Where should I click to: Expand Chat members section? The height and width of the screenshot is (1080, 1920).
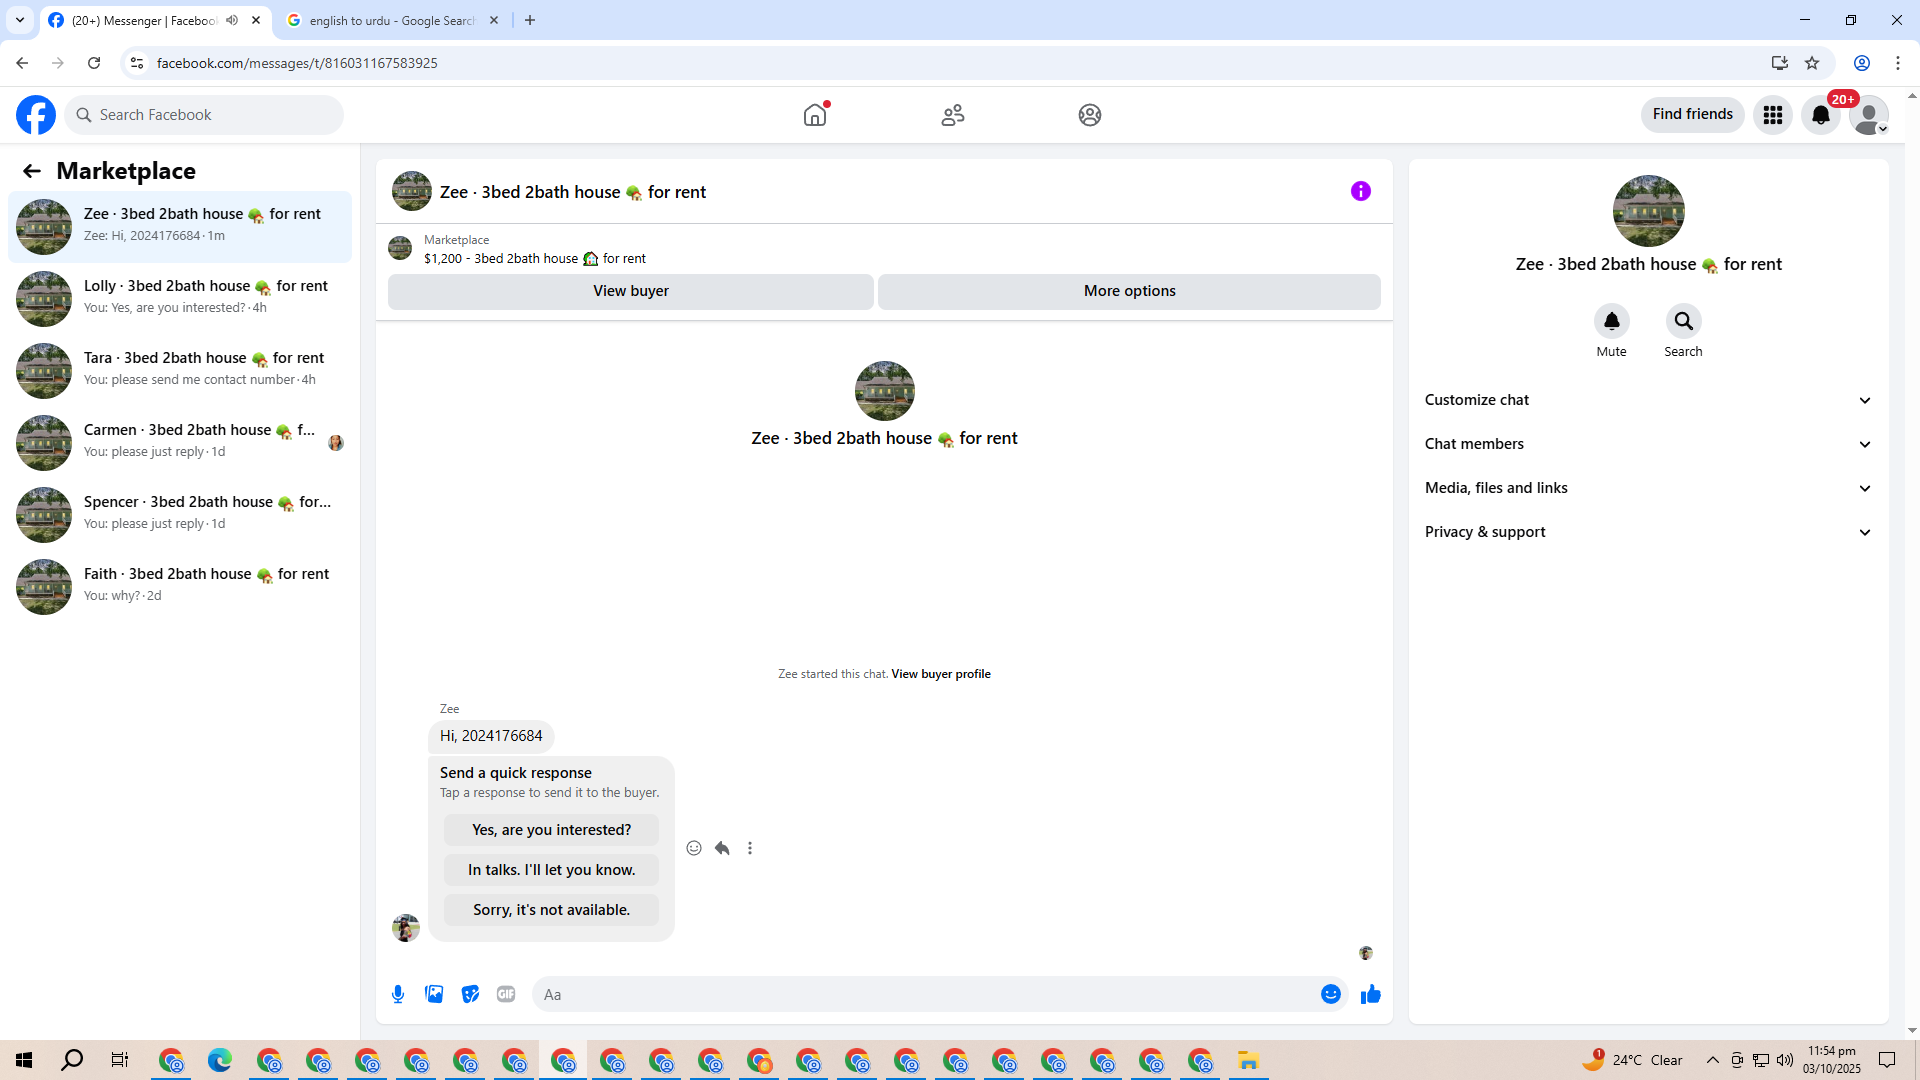click(1648, 444)
